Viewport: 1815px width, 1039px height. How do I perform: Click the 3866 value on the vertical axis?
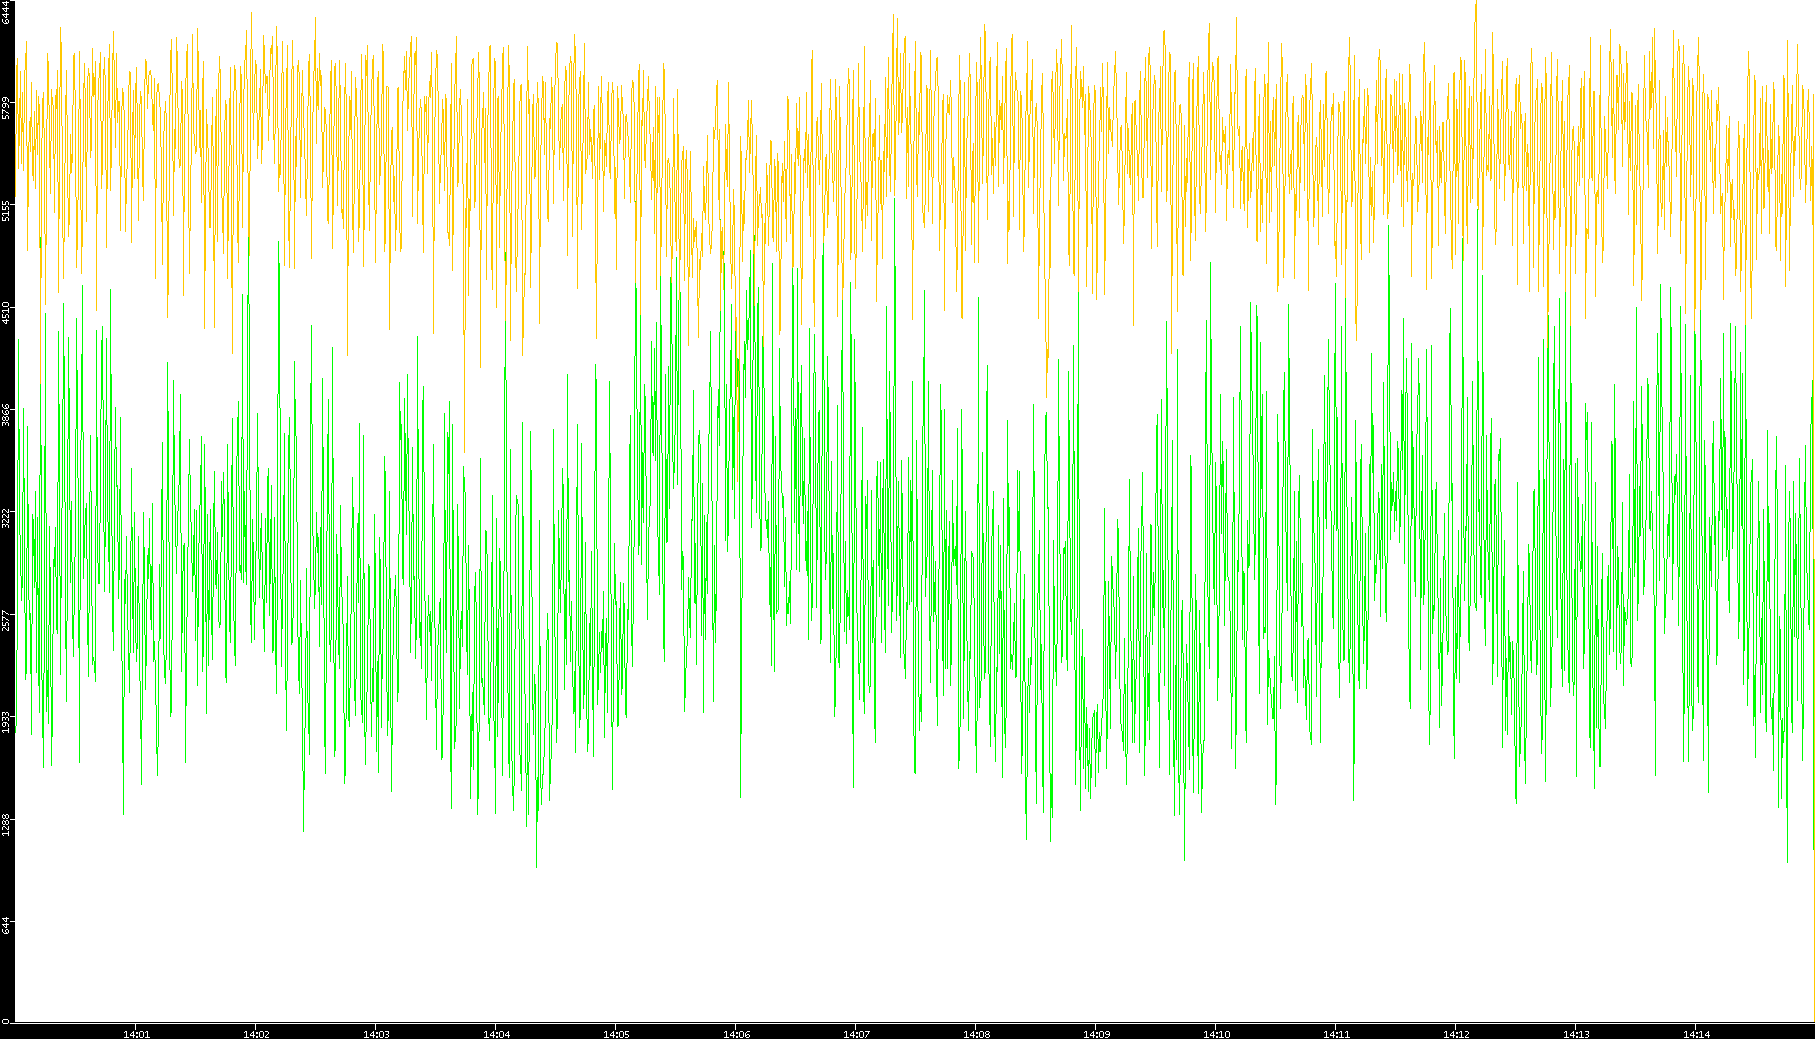coord(6,415)
